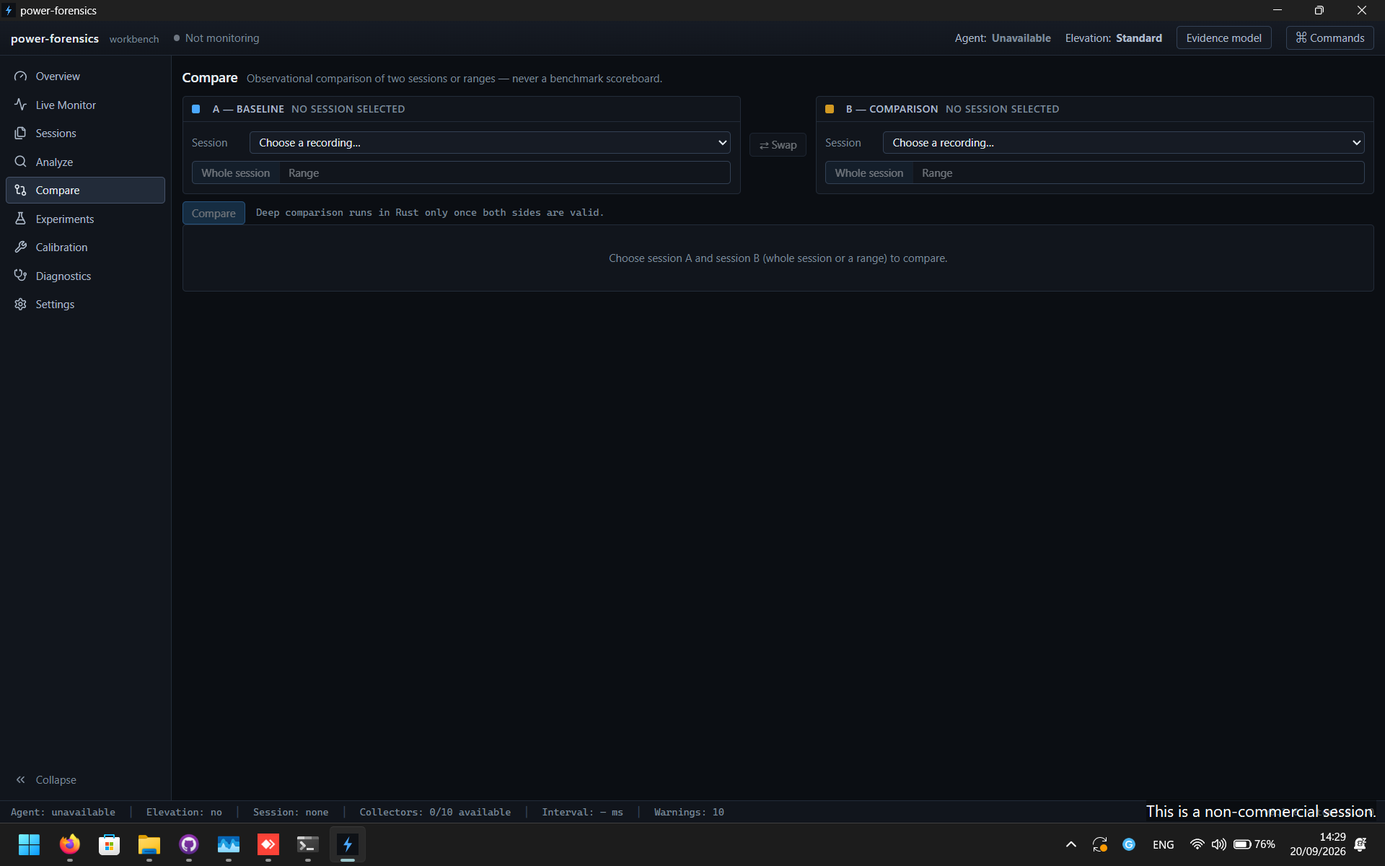Open Diagnostics from sidebar
This screenshot has height=866, width=1385.
pyautogui.click(x=85, y=276)
